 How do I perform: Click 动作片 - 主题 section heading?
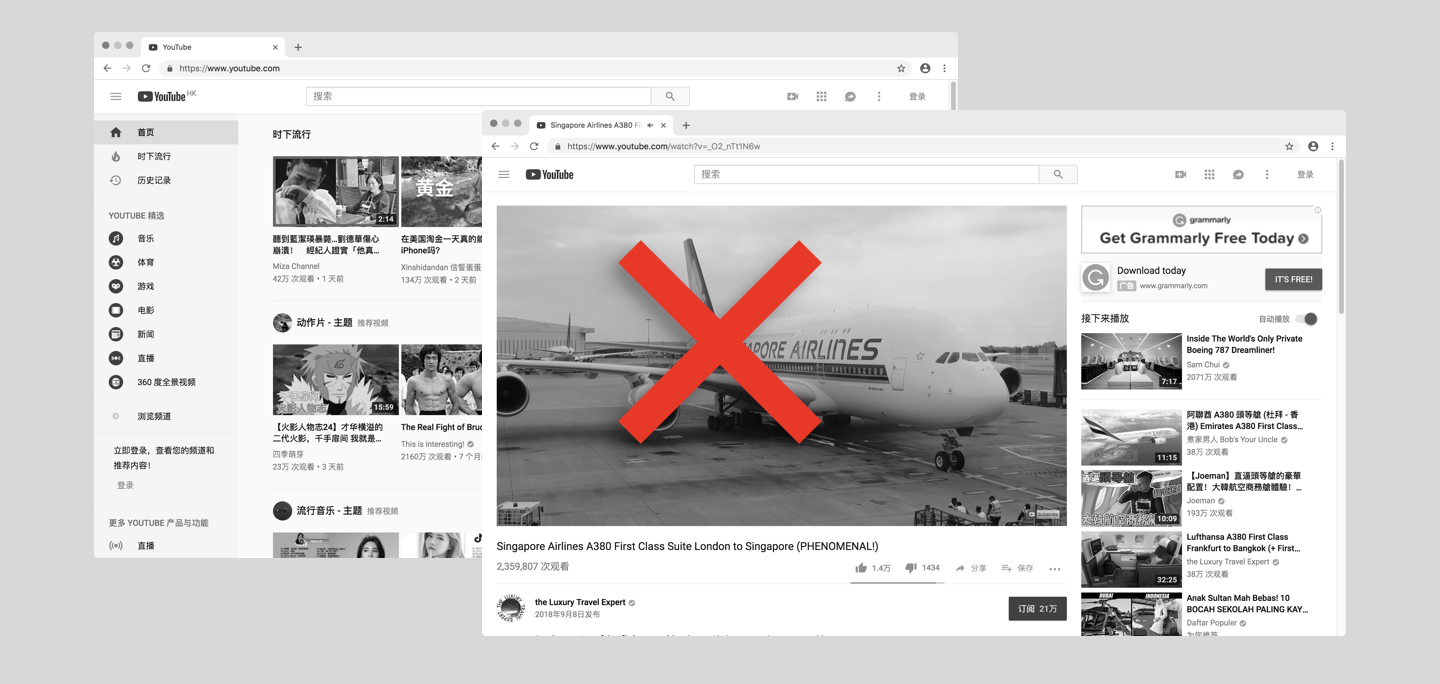[x=325, y=323]
